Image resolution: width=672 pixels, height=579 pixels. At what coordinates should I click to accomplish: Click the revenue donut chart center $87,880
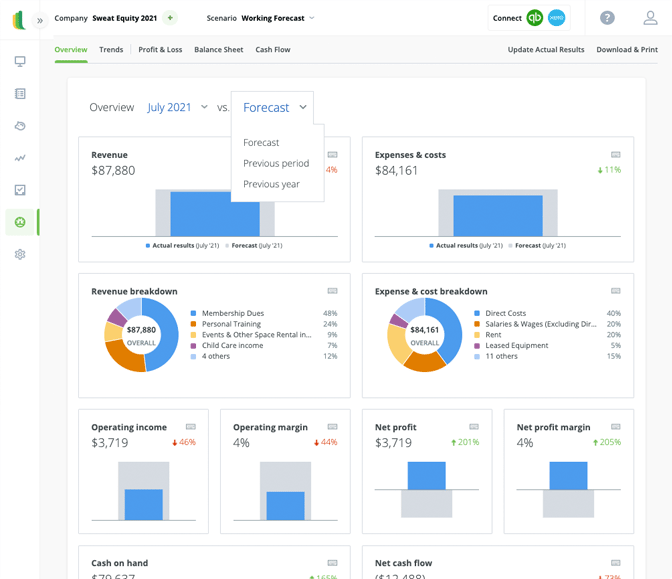pyautogui.click(x=141, y=330)
